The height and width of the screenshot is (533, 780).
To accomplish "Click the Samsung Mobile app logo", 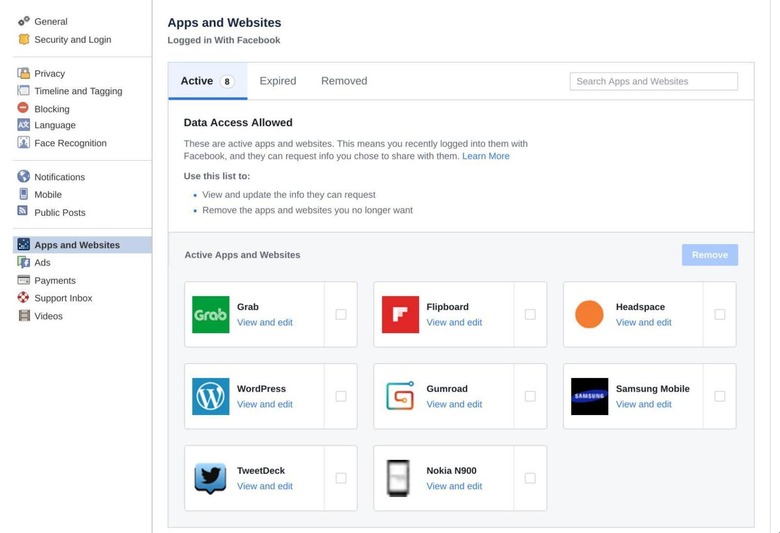I will [589, 396].
